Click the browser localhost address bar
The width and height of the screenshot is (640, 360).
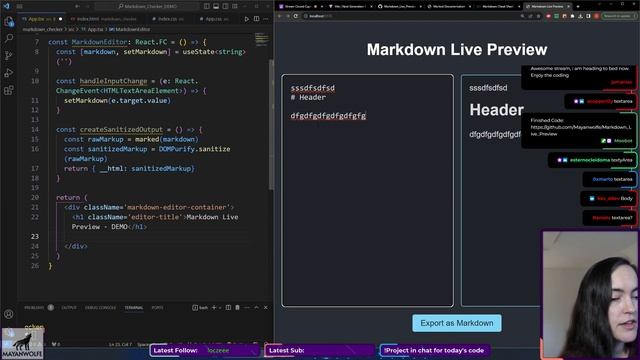(410, 16)
